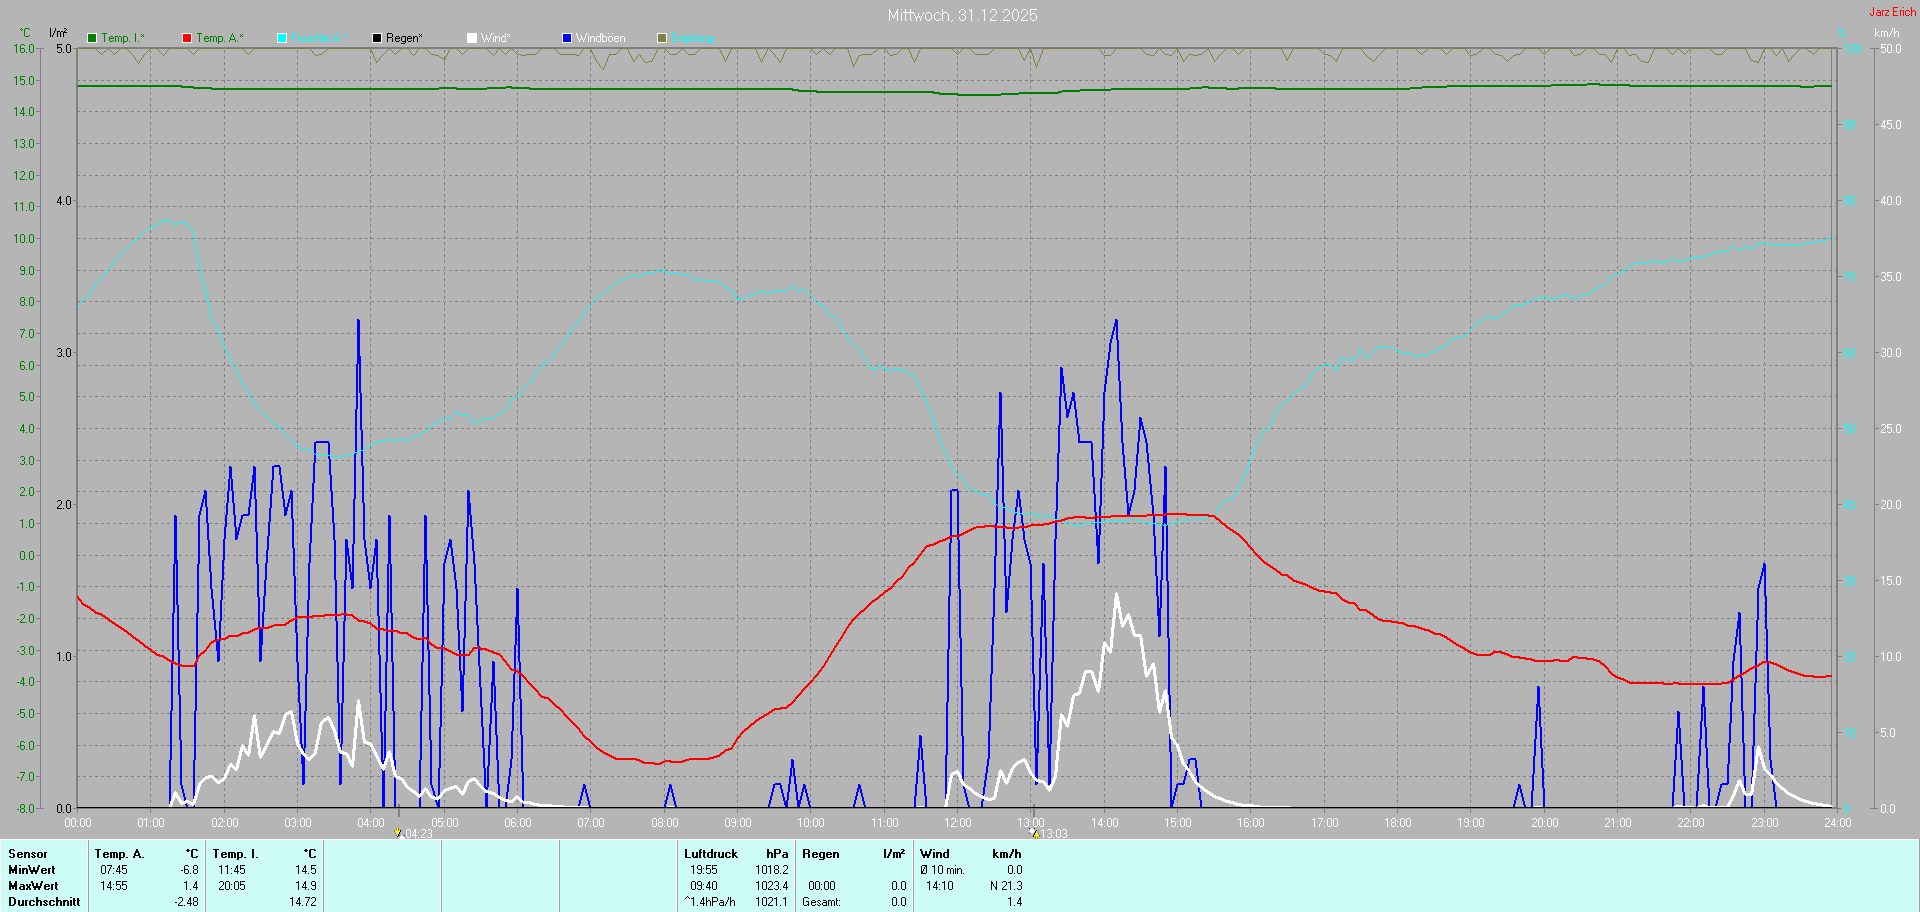Click the MinWert row label

[x=32, y=870]
